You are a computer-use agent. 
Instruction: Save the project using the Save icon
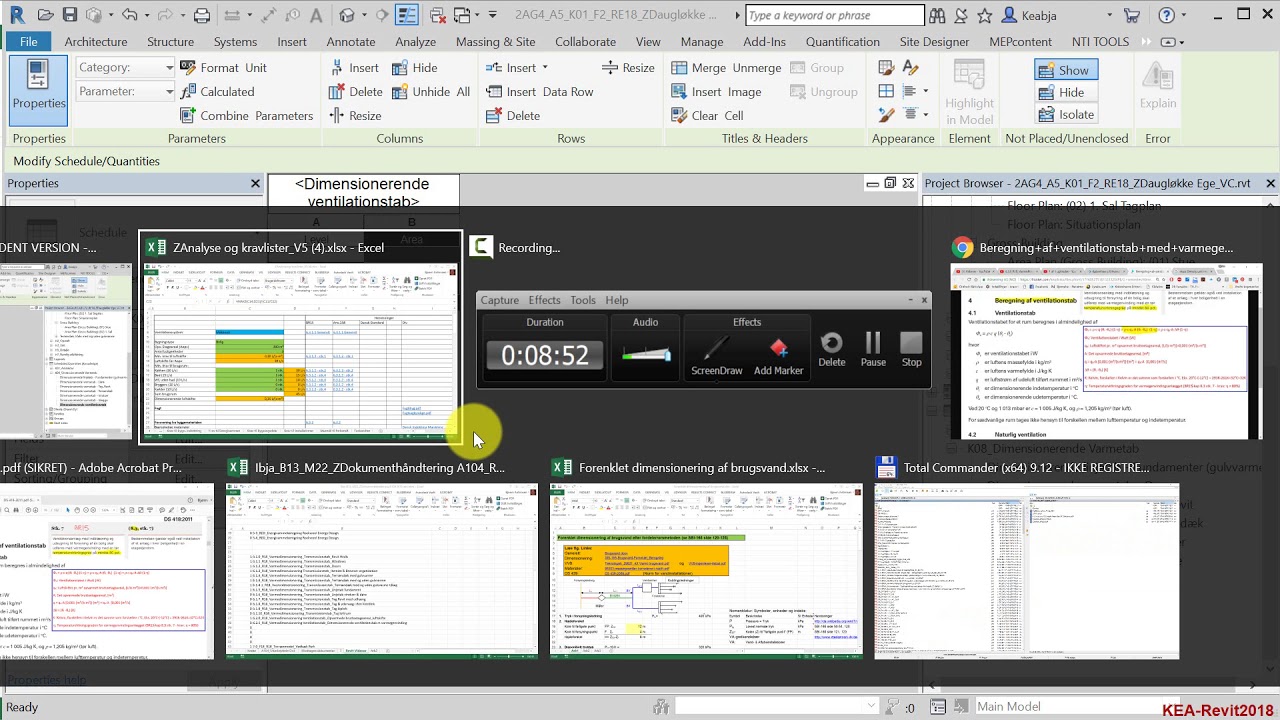click(69, 15)
